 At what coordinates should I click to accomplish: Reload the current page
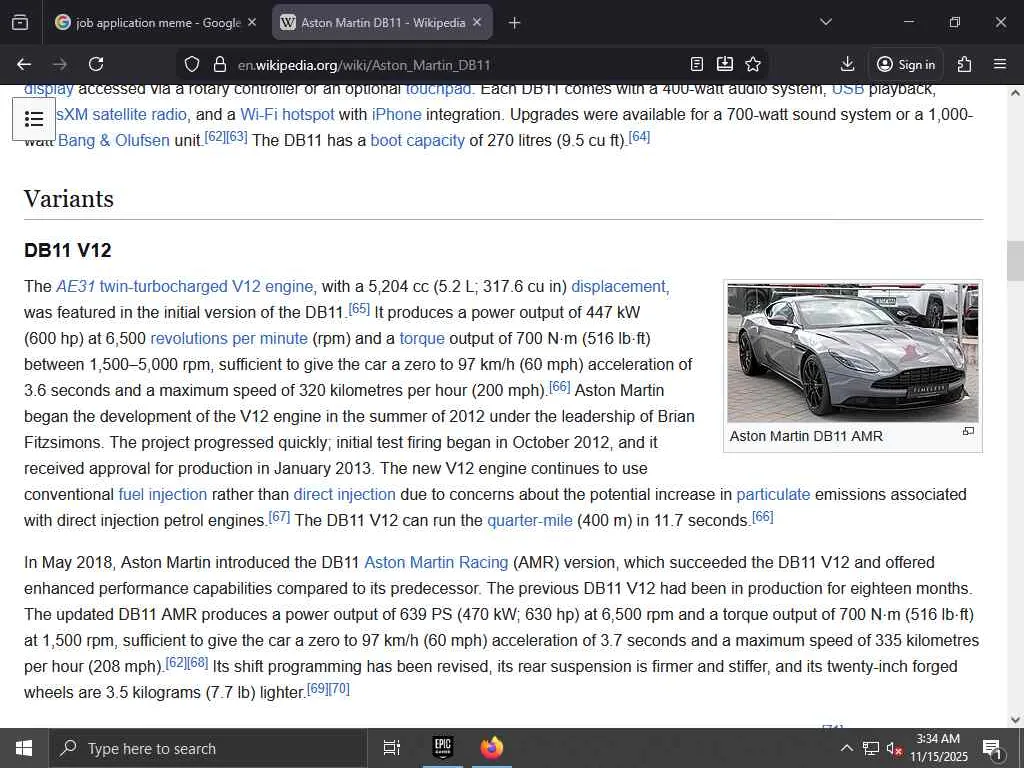pos(96,65)
